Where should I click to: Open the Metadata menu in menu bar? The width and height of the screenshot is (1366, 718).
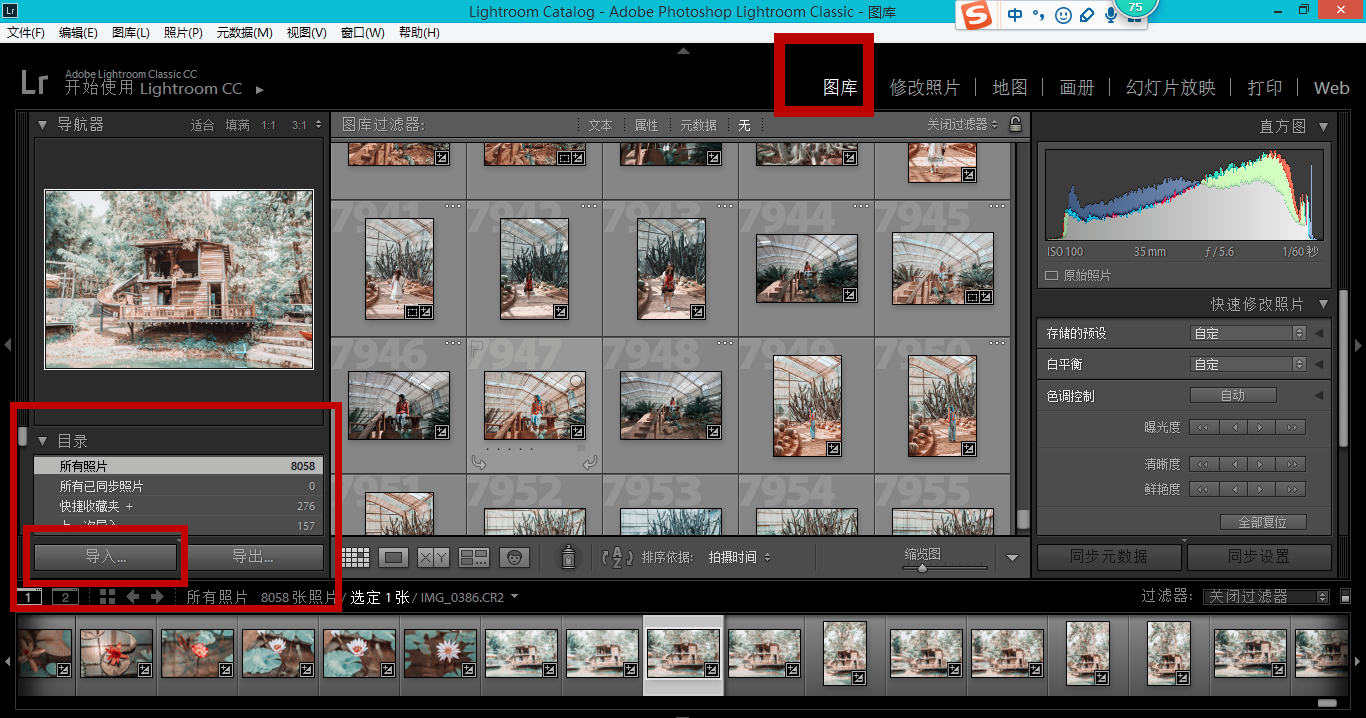(x=244, y=33)
